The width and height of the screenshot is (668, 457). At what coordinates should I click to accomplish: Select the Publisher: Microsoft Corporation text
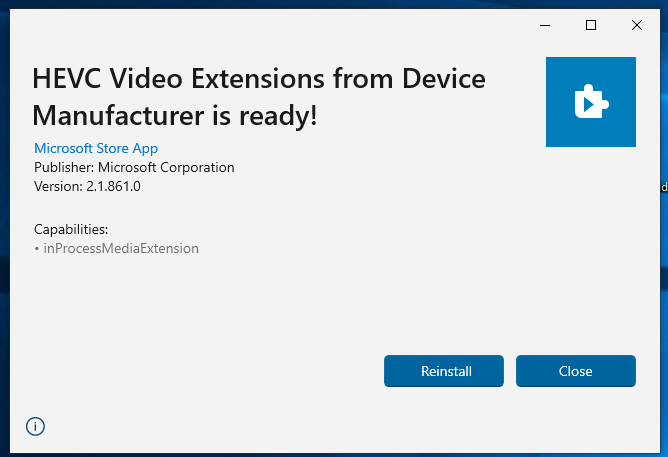point(134,167)
